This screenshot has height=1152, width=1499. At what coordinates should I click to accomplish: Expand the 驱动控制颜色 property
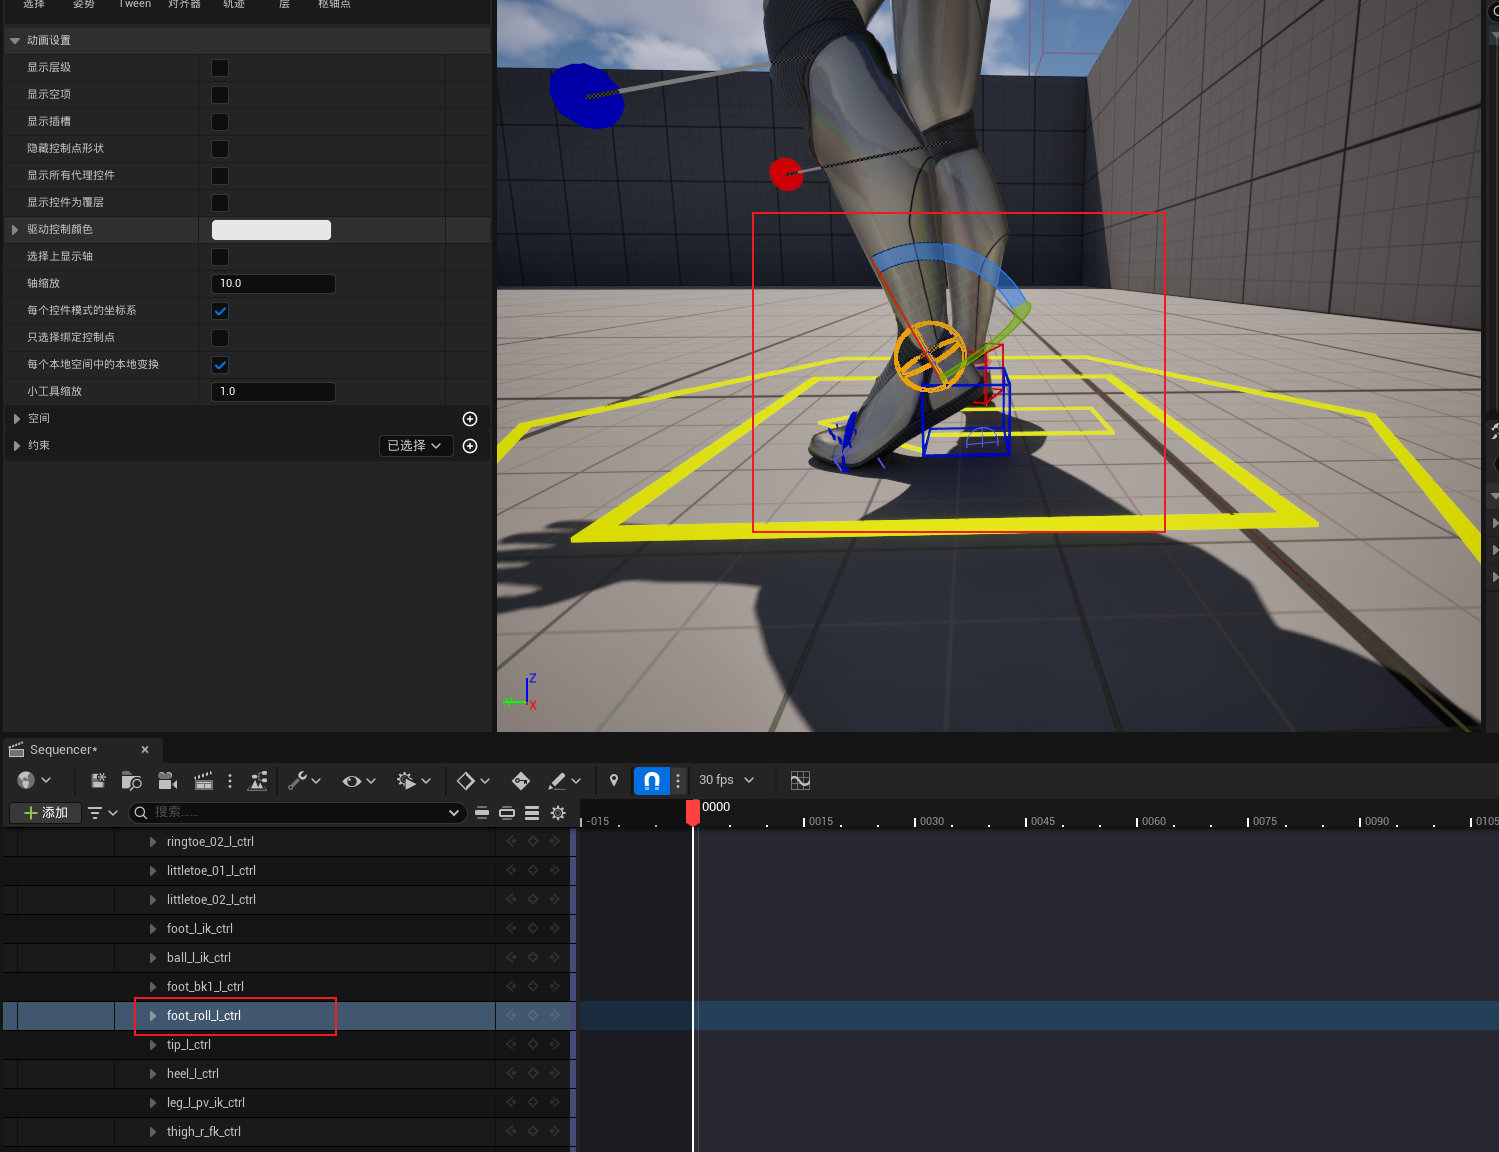point(15,229)
